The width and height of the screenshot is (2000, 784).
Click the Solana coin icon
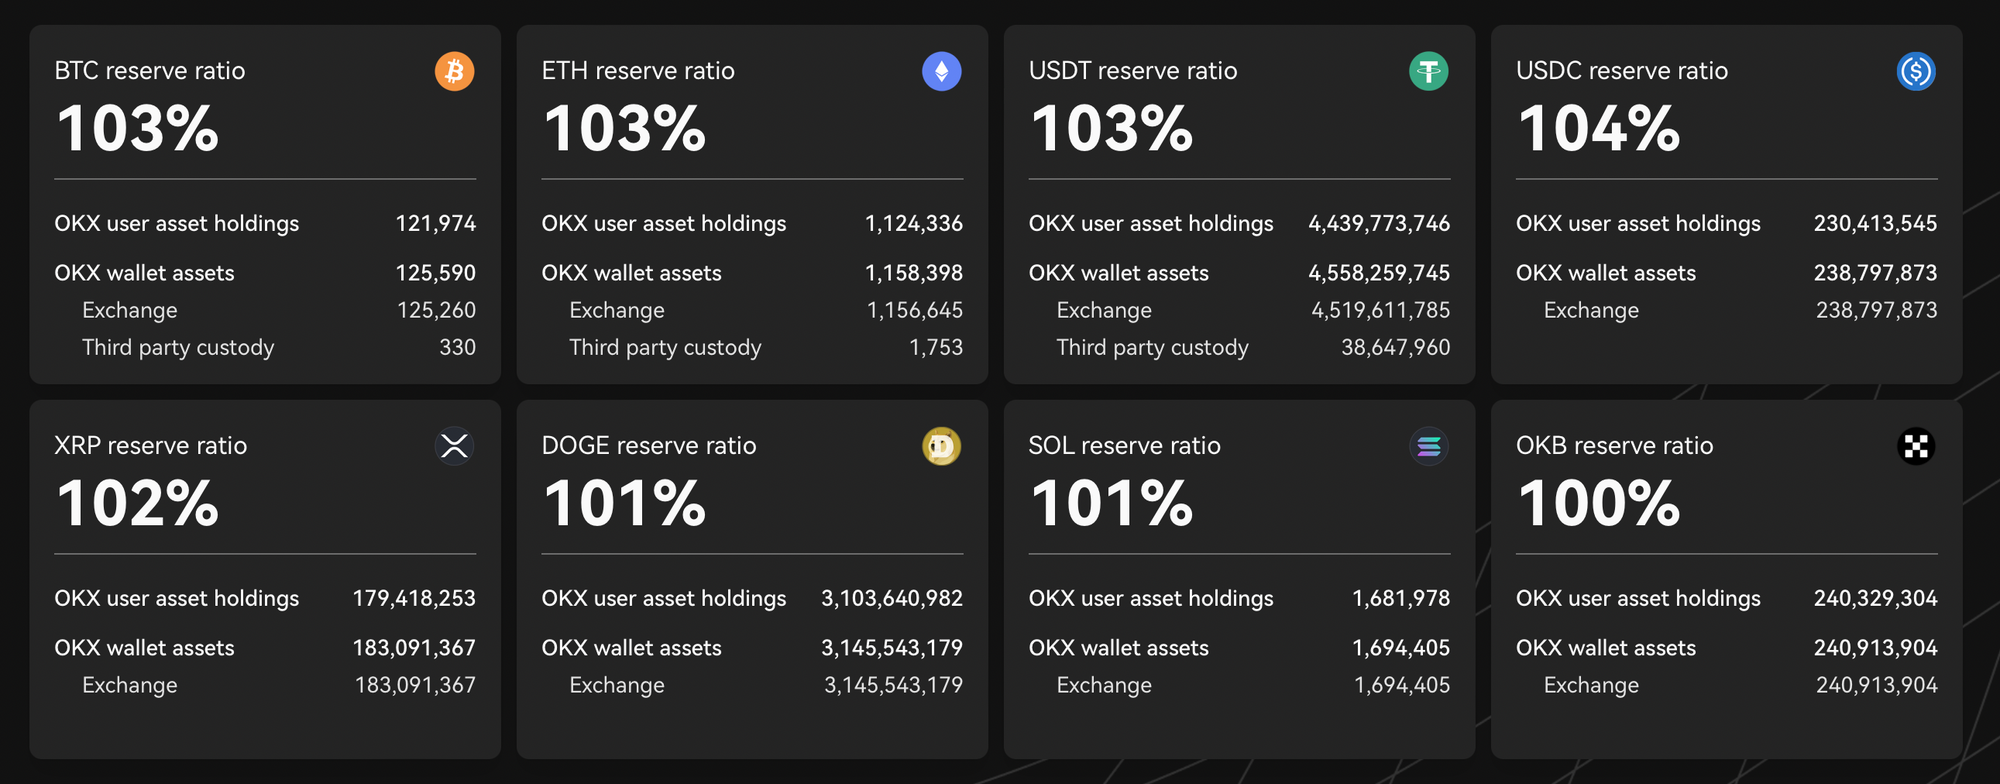(1429, 446)
